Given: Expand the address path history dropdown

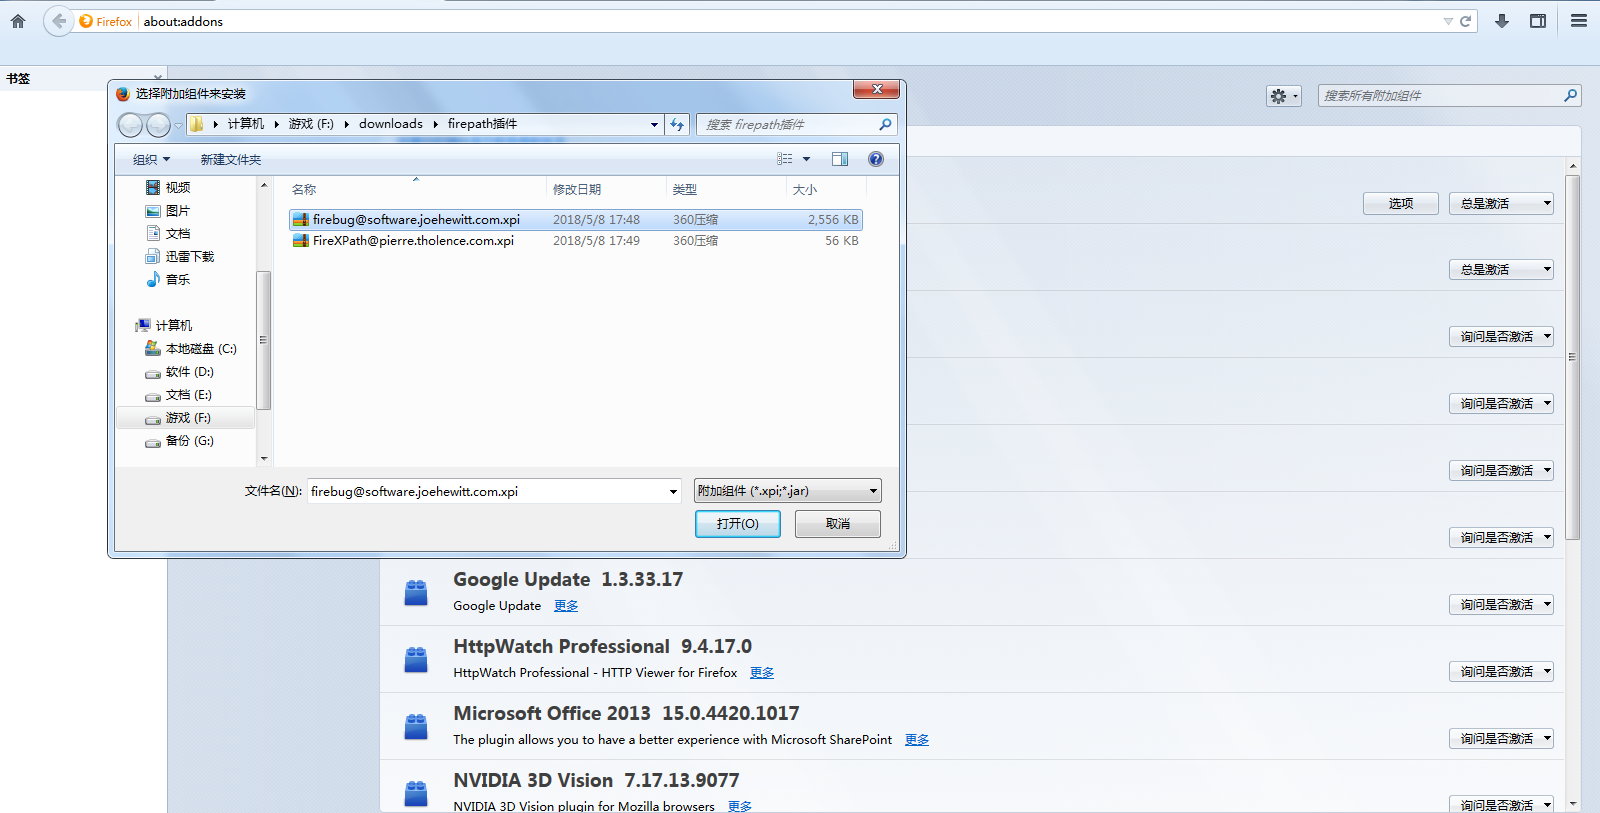Looking at the screenshot, I should point(654,124).
